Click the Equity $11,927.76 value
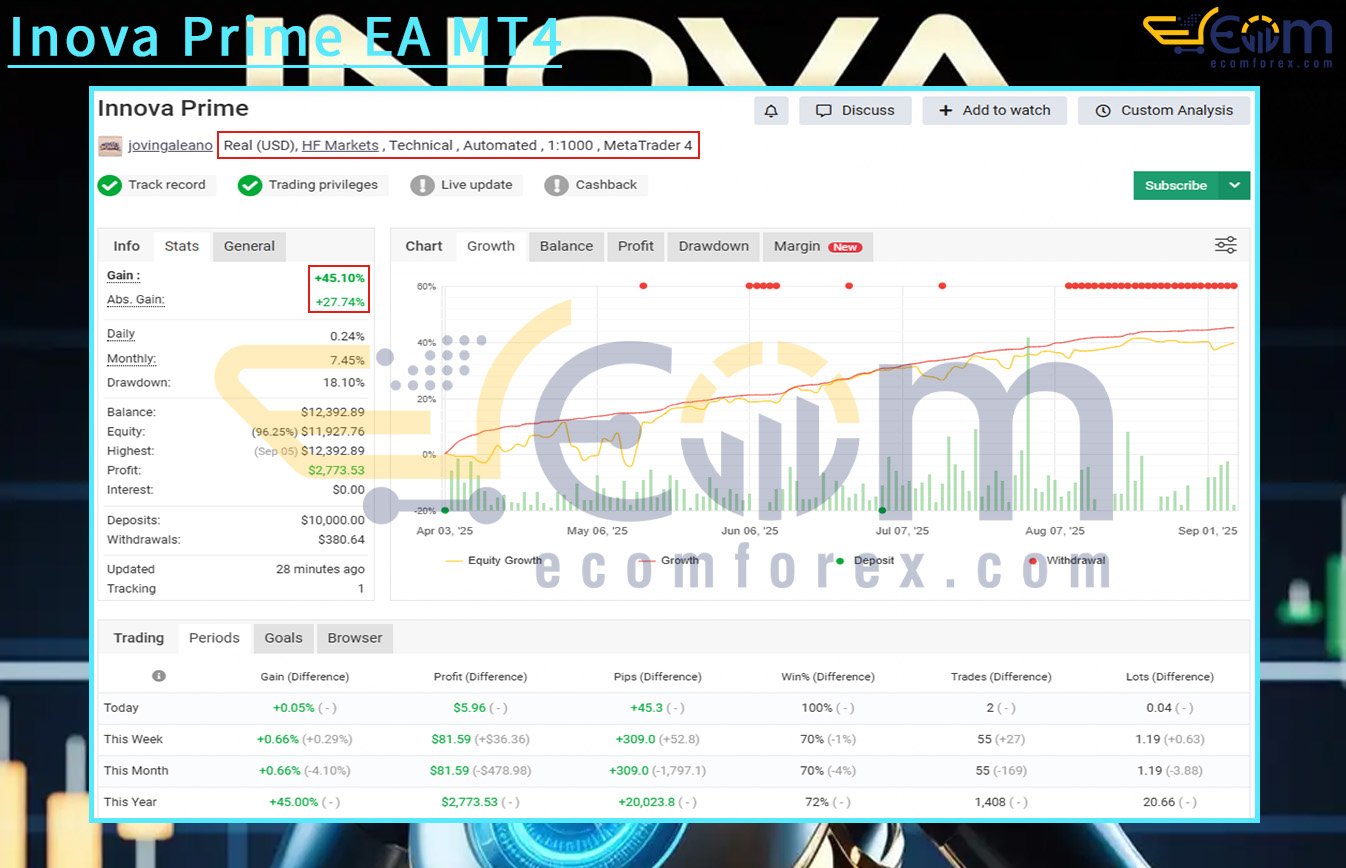 [333, 432]
